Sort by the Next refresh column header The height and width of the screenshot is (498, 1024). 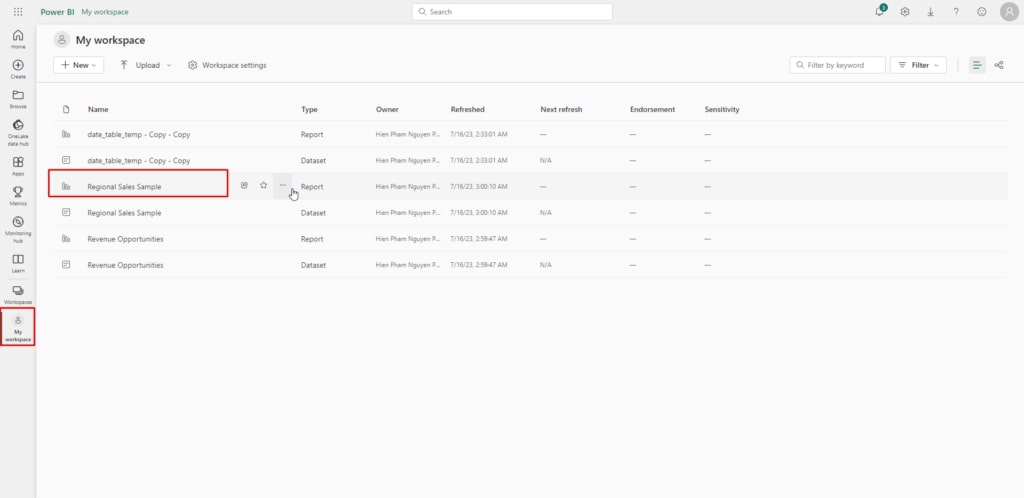[561, 110]
